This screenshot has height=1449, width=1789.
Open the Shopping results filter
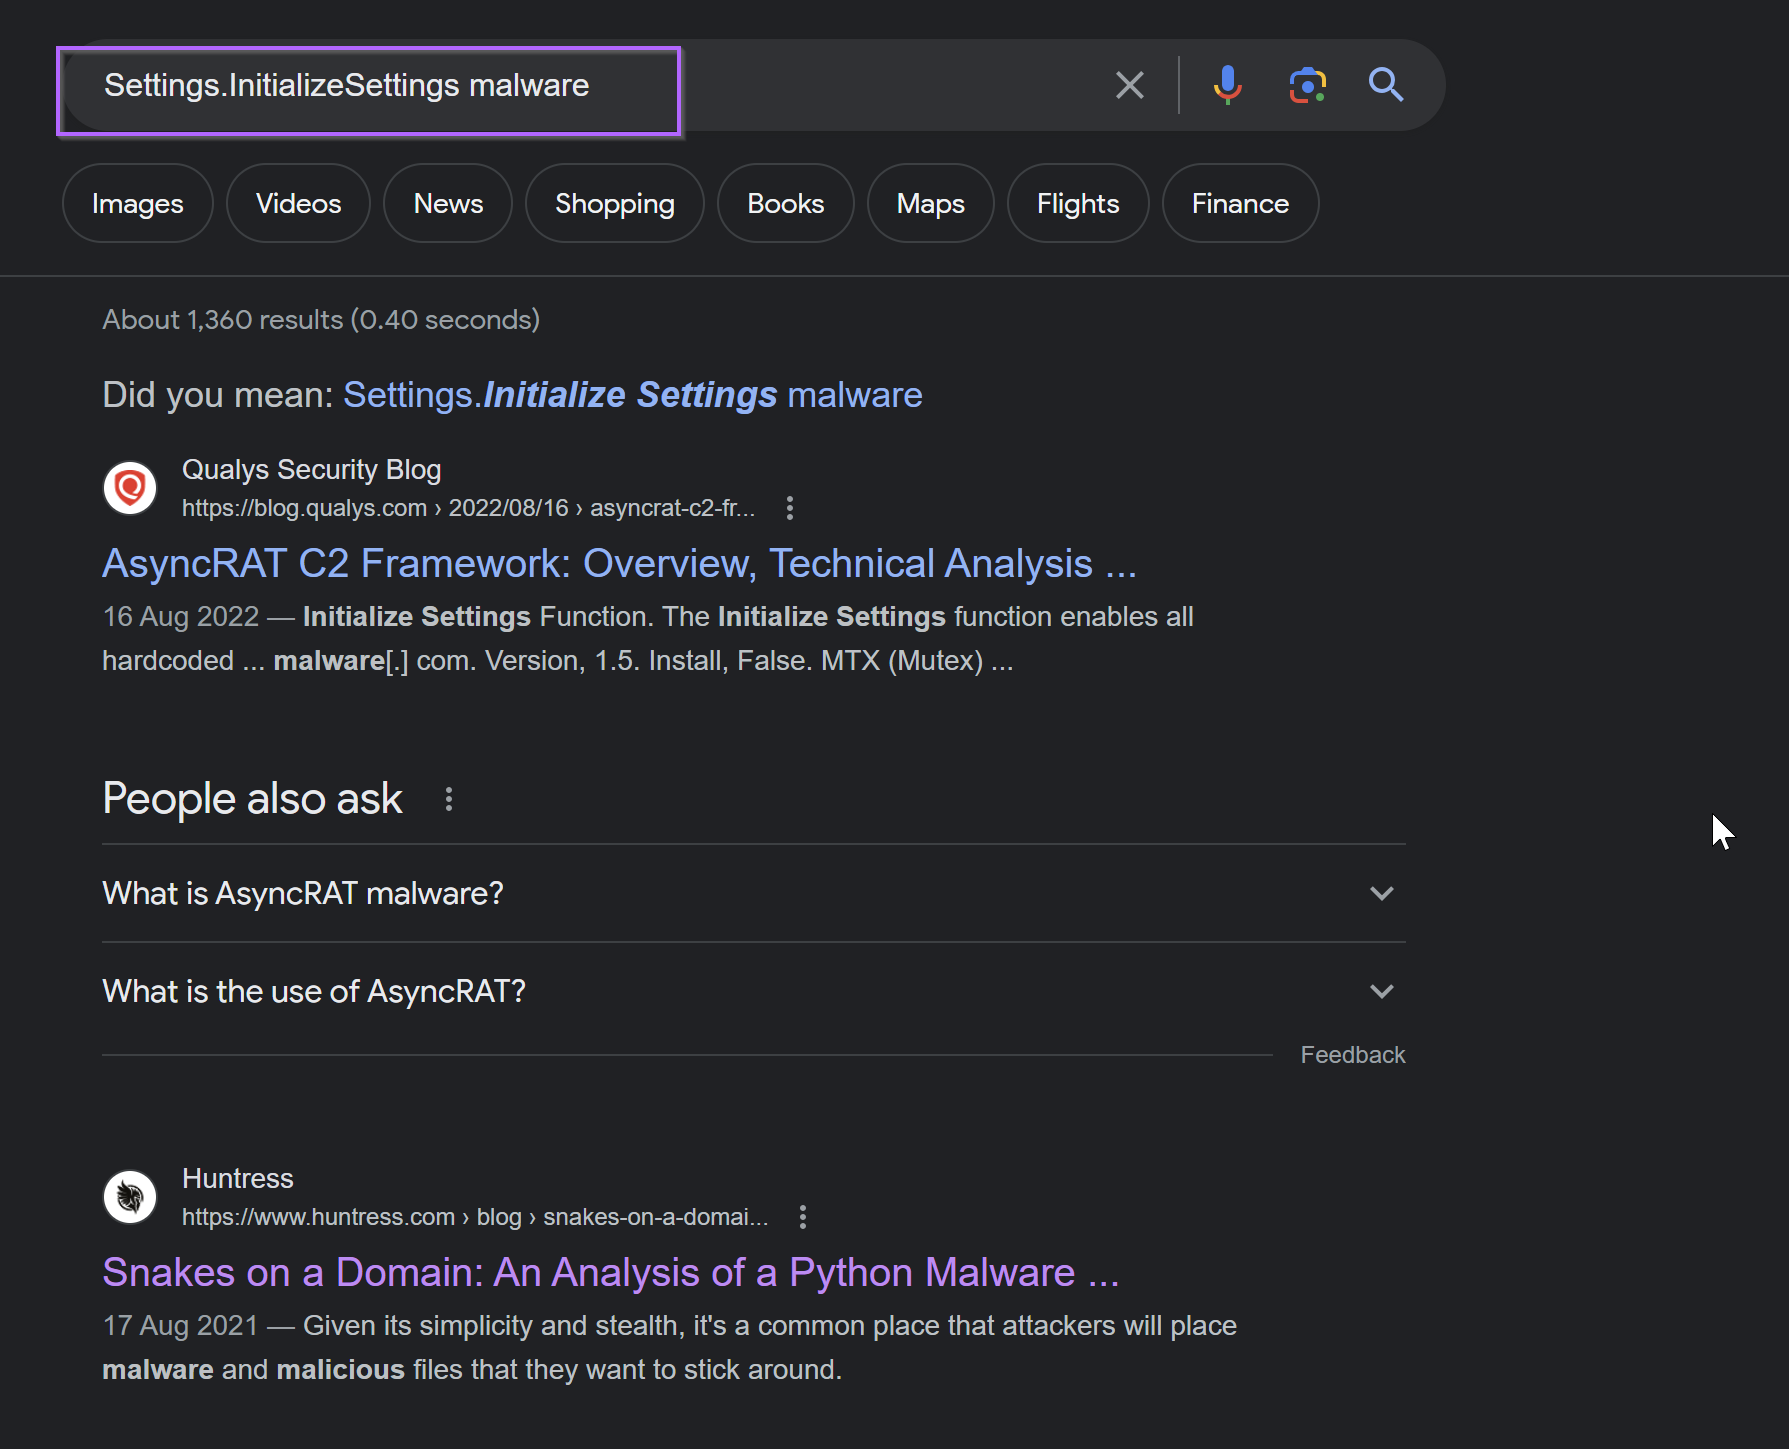tap(614, 203)
